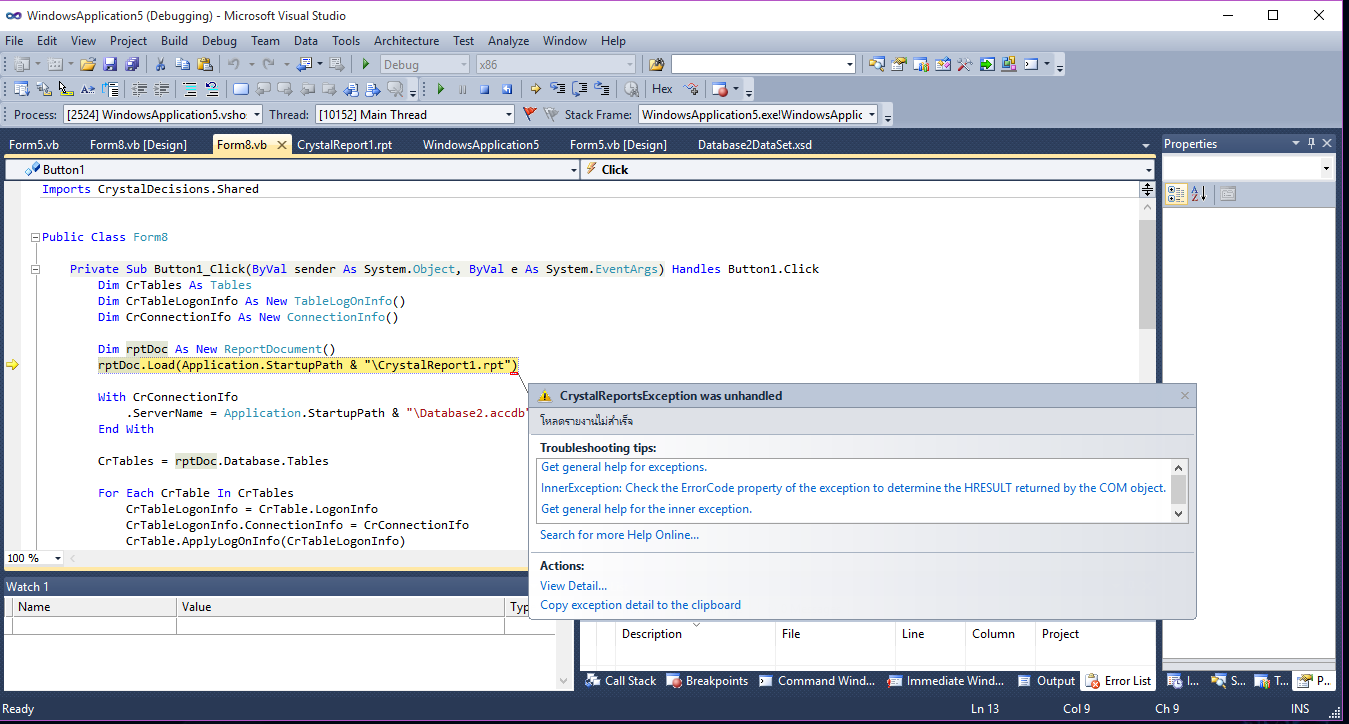The width and height of the screenshot is (1349, 724).
Task: Click the Save All icon
Action: tap(131, 64)
